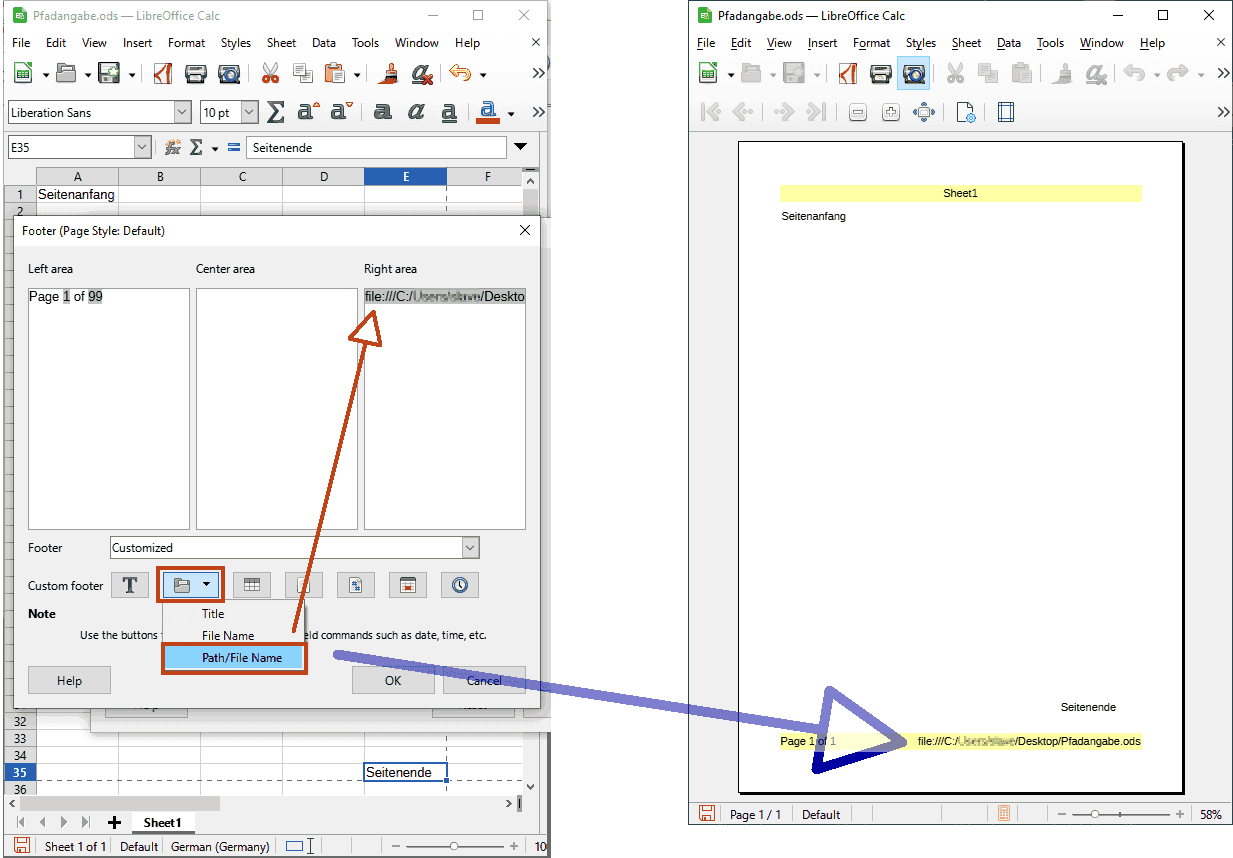Click the Sheet Name icon in Custom footer row
1233x858 pixels.
(x=252, y=585)
